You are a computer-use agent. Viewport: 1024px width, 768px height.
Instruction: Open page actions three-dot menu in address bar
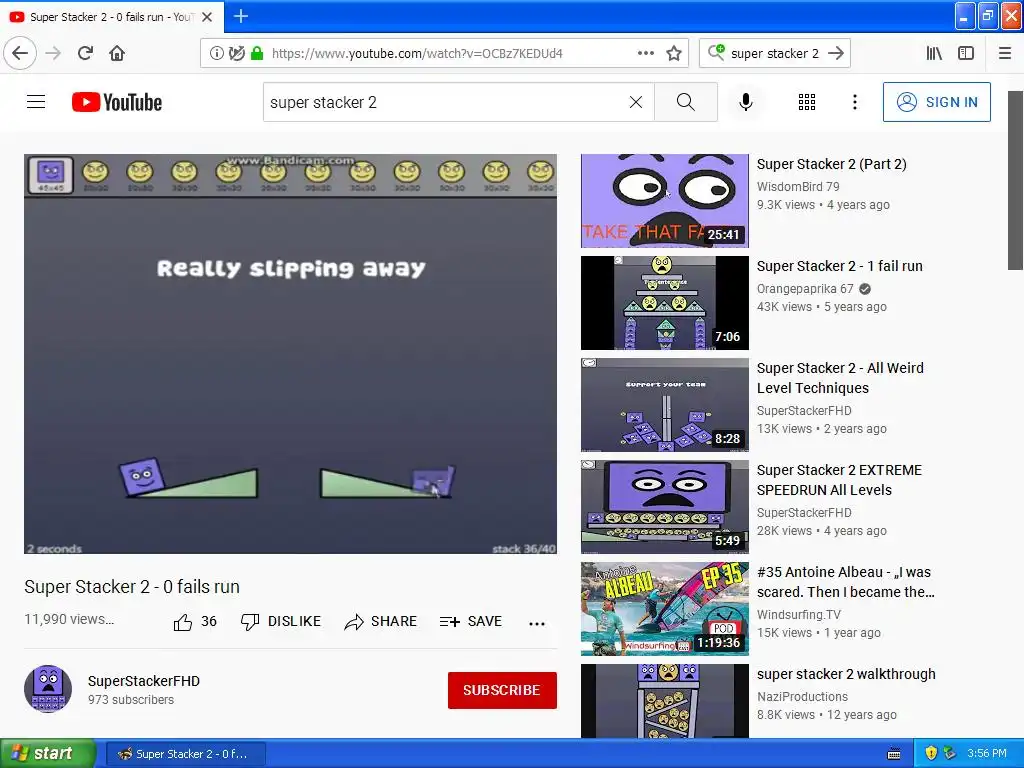point(646,53)
